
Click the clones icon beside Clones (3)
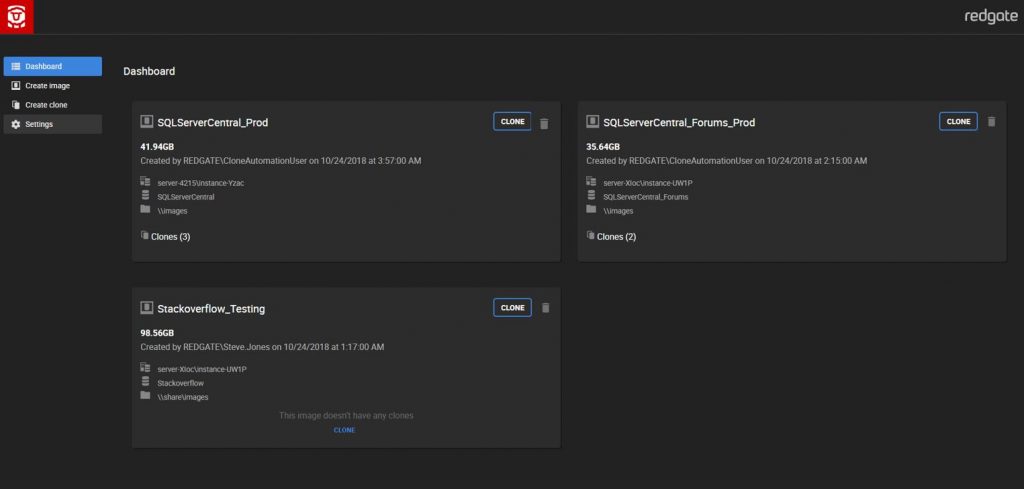click(144, 235)
